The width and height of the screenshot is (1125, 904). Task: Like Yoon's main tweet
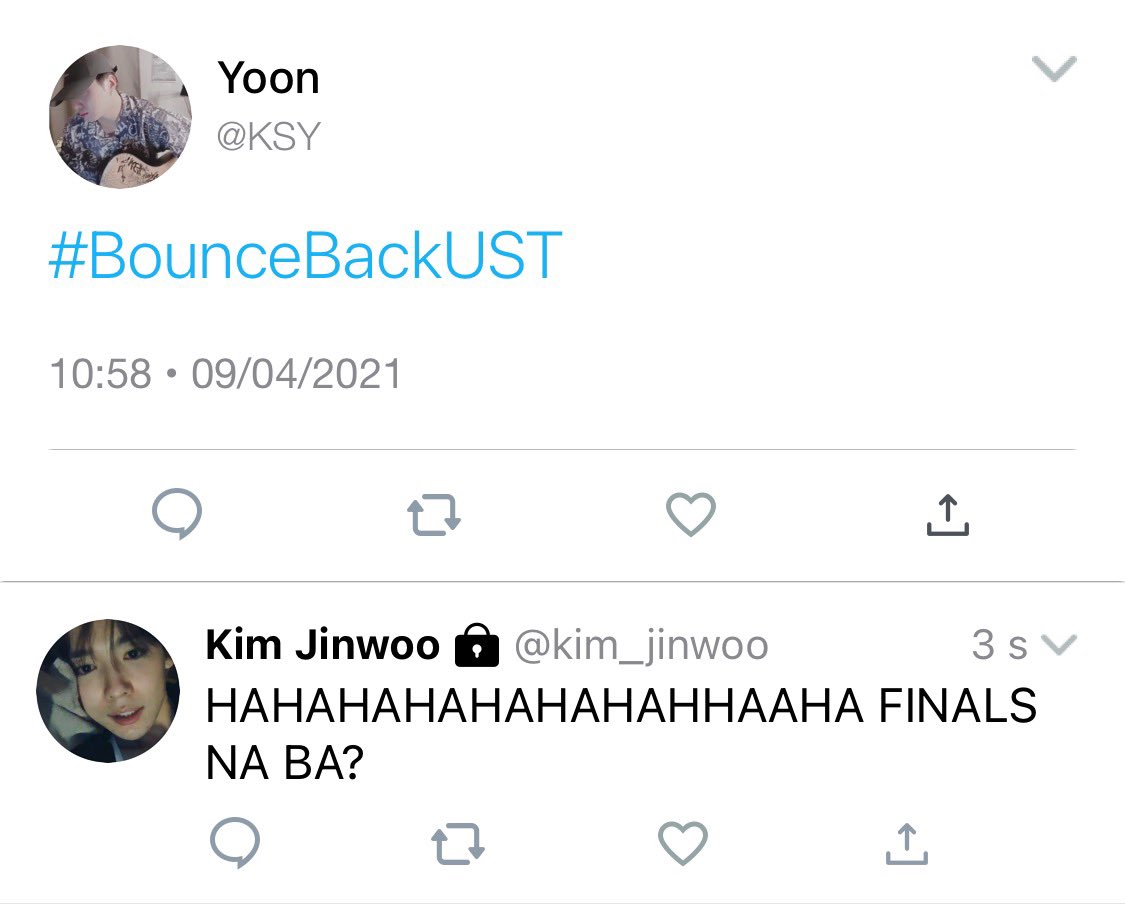click(691, 514)
